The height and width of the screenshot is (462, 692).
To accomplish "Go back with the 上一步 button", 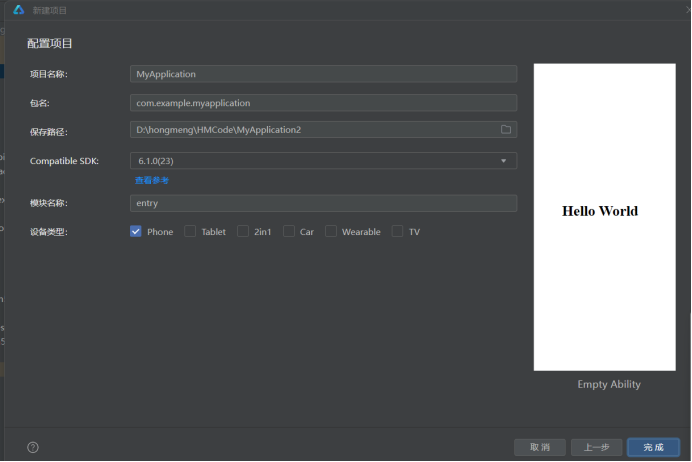I will (597, 447).
